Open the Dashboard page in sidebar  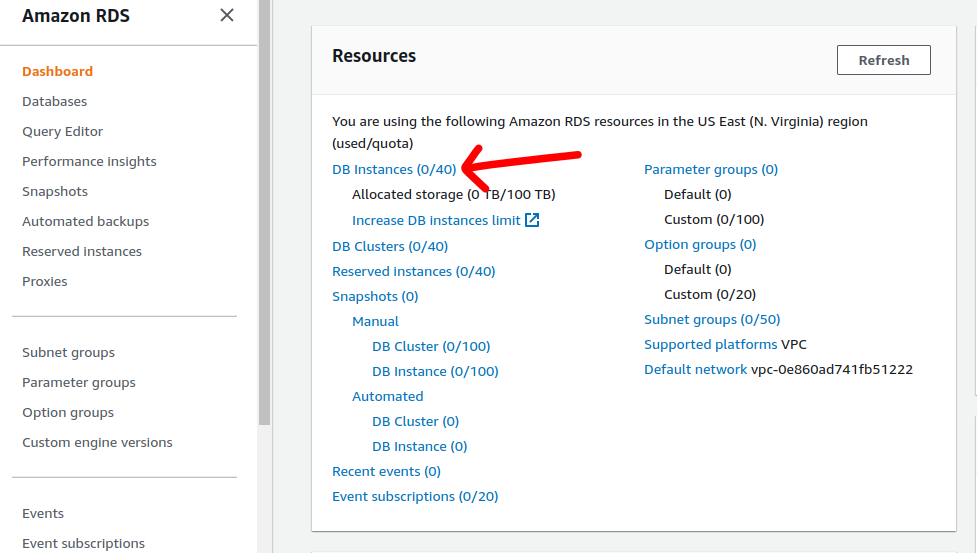click(x=57, y=72)
